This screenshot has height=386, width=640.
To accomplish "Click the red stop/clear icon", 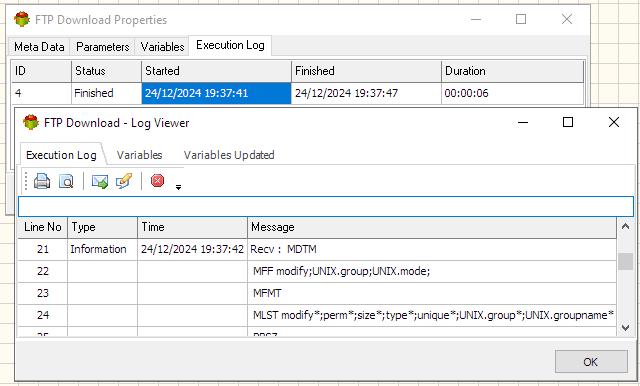I will click(x=158, y=180).
